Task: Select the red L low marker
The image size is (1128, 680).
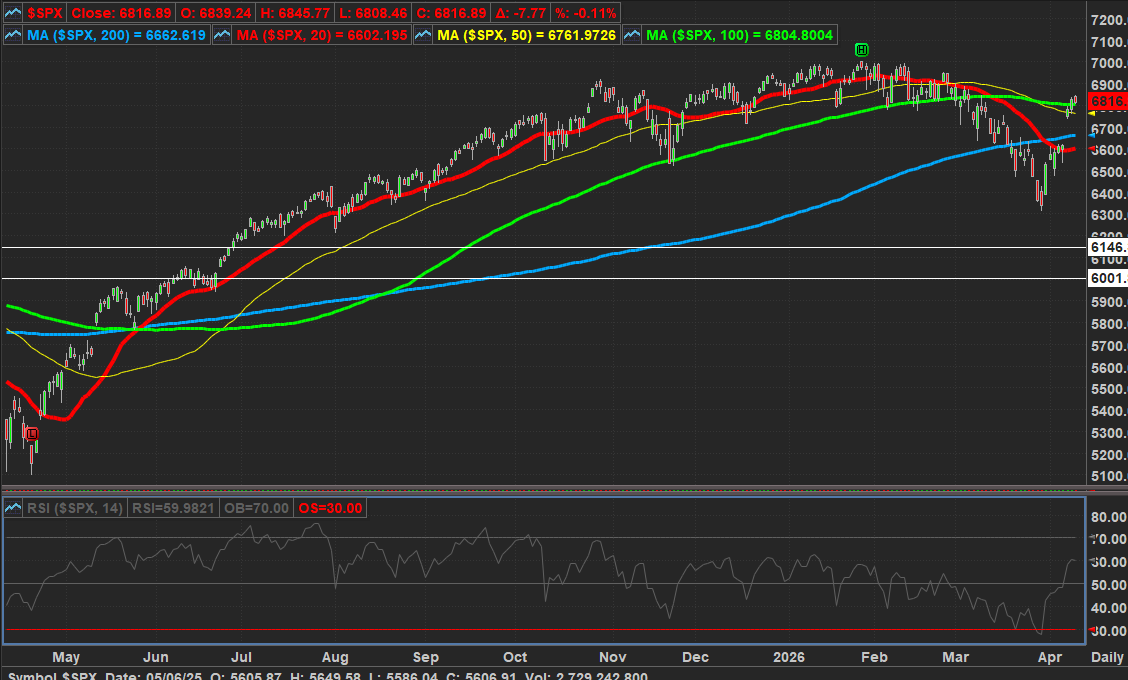Action: click(x=32, y=432)
